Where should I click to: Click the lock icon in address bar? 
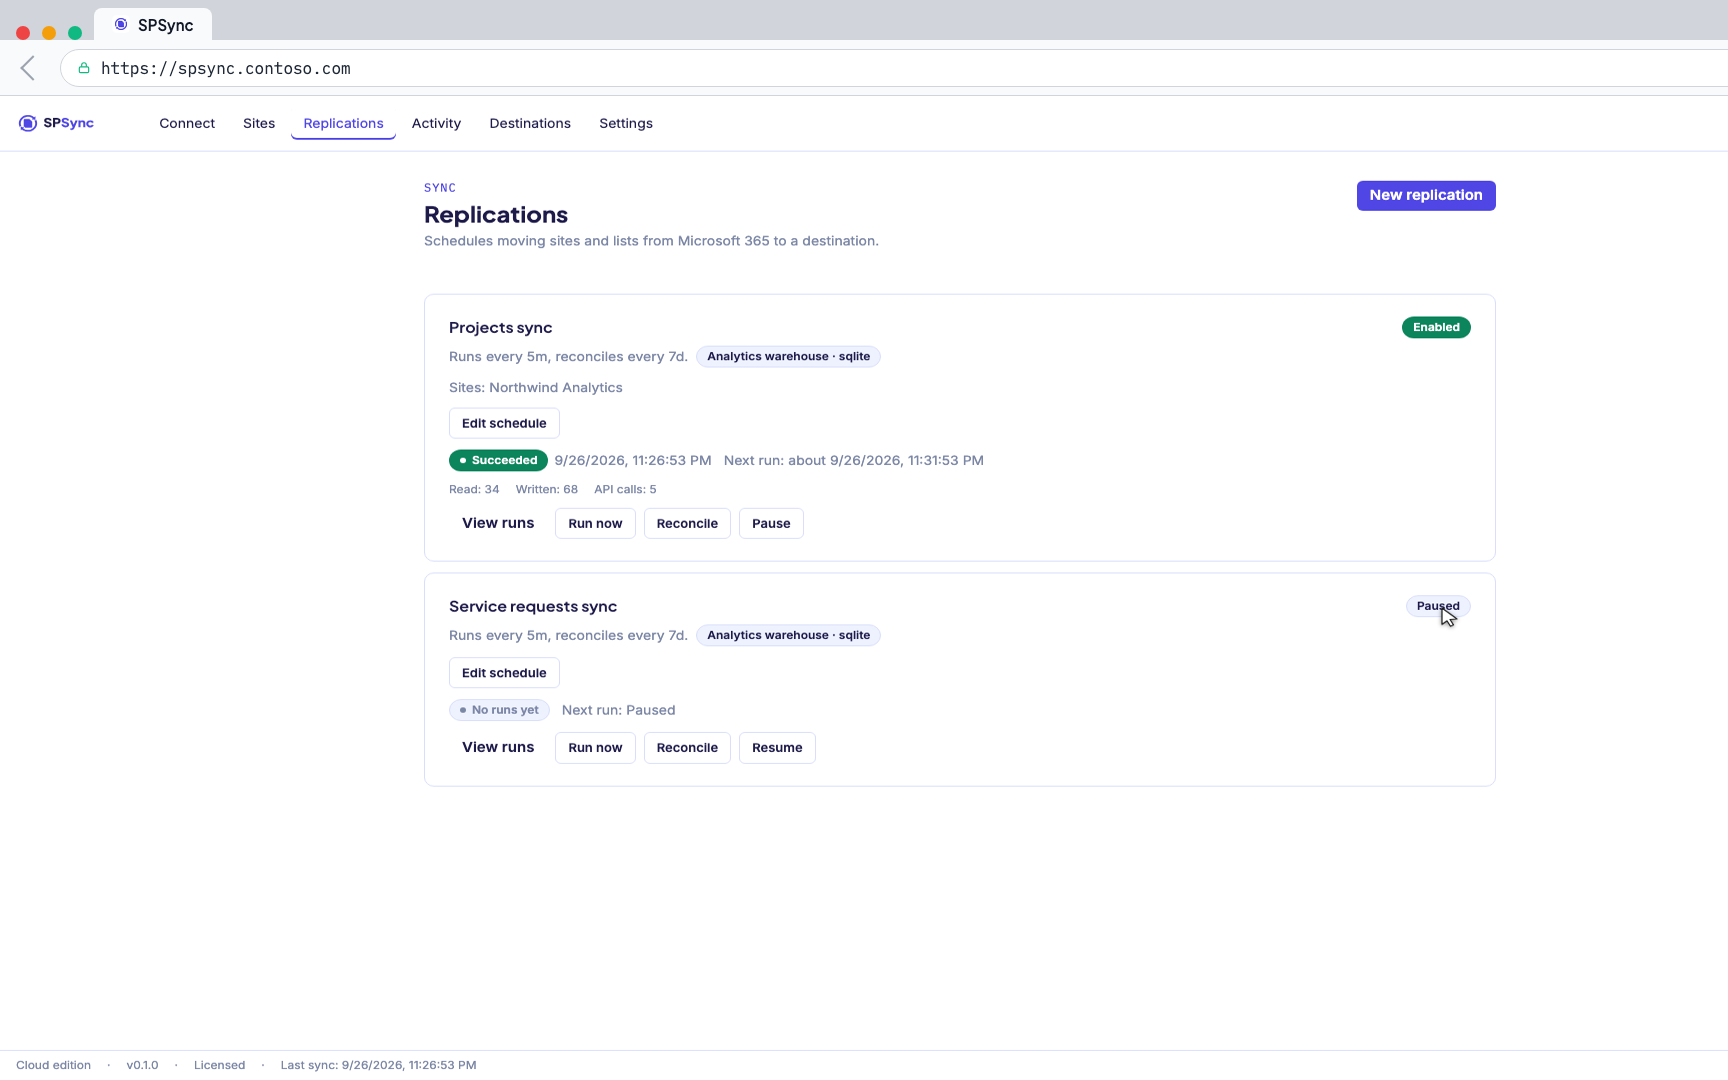click(x=84, y=68)
